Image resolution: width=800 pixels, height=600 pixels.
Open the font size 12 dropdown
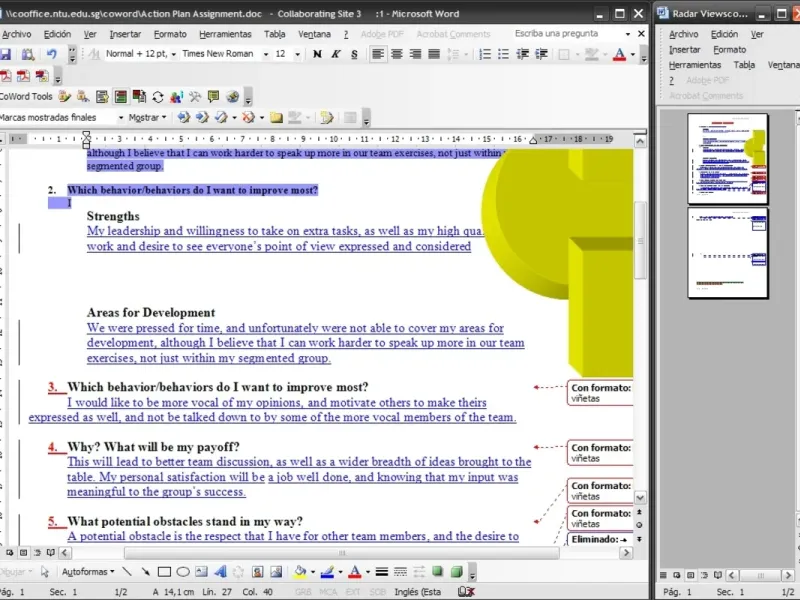(x=296, y=54)
